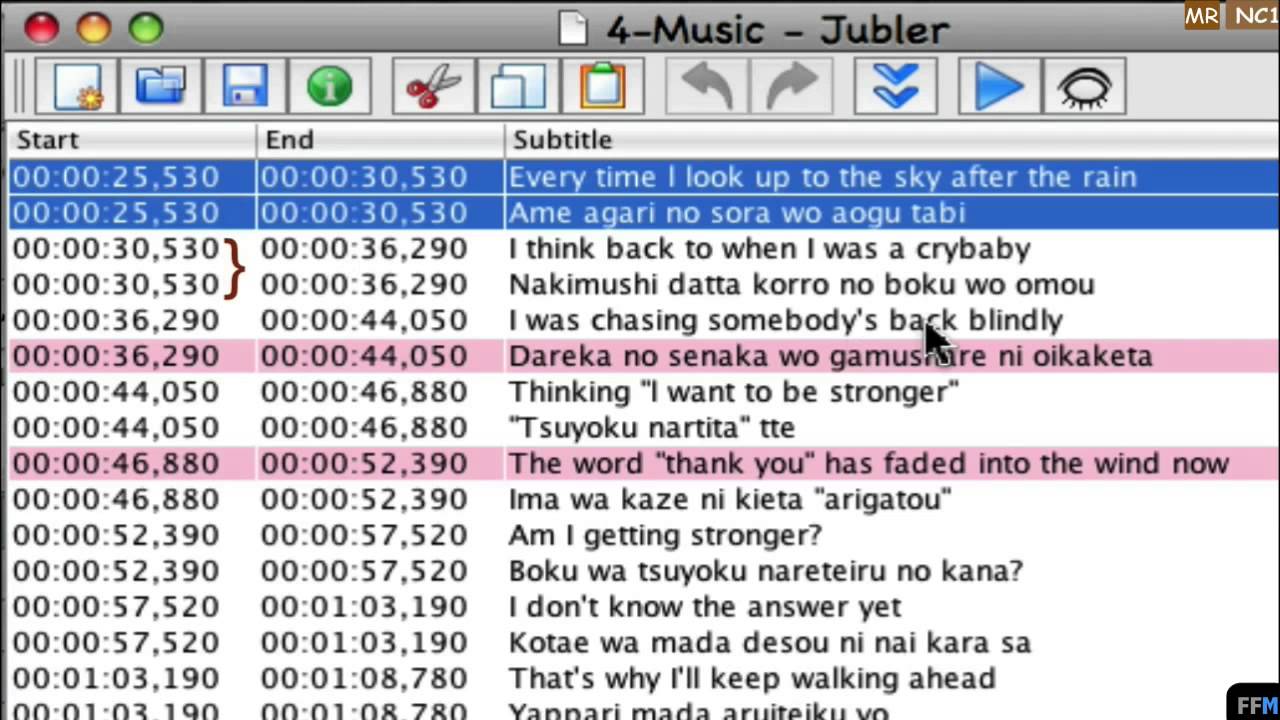
Task: Click the End column header
Action: (380, 140)
